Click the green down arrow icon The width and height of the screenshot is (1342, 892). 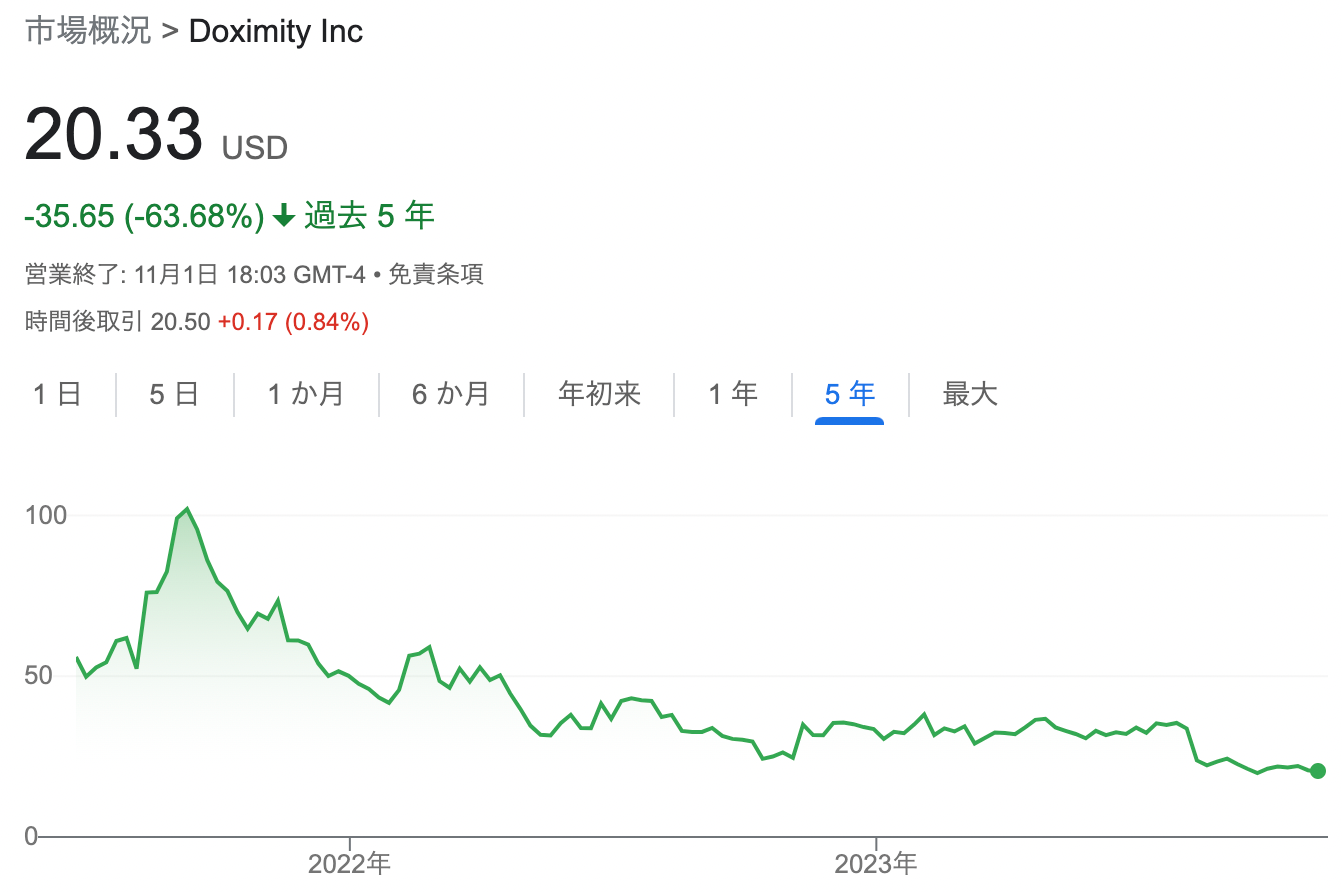[284, 216]
